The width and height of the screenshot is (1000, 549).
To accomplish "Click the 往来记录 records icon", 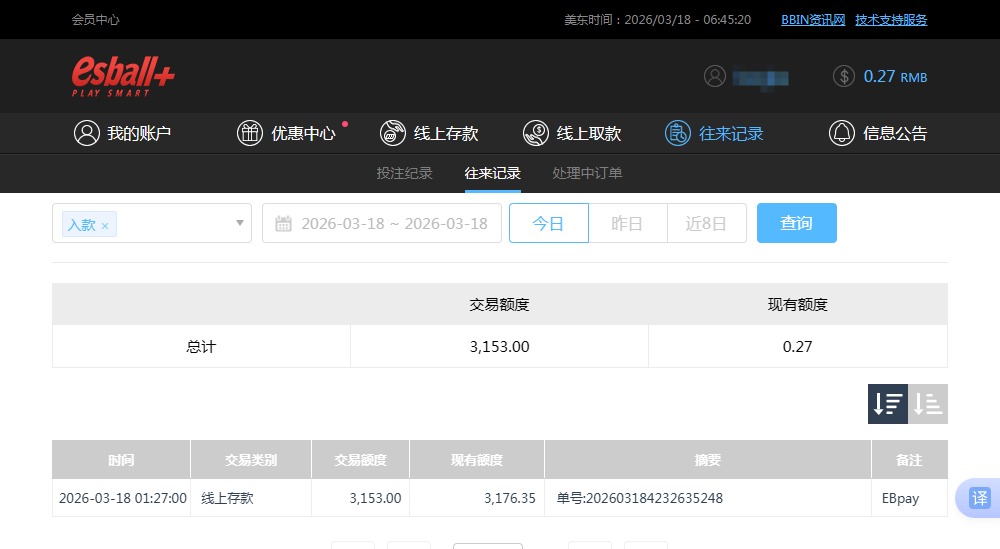I will coord(678,133).
